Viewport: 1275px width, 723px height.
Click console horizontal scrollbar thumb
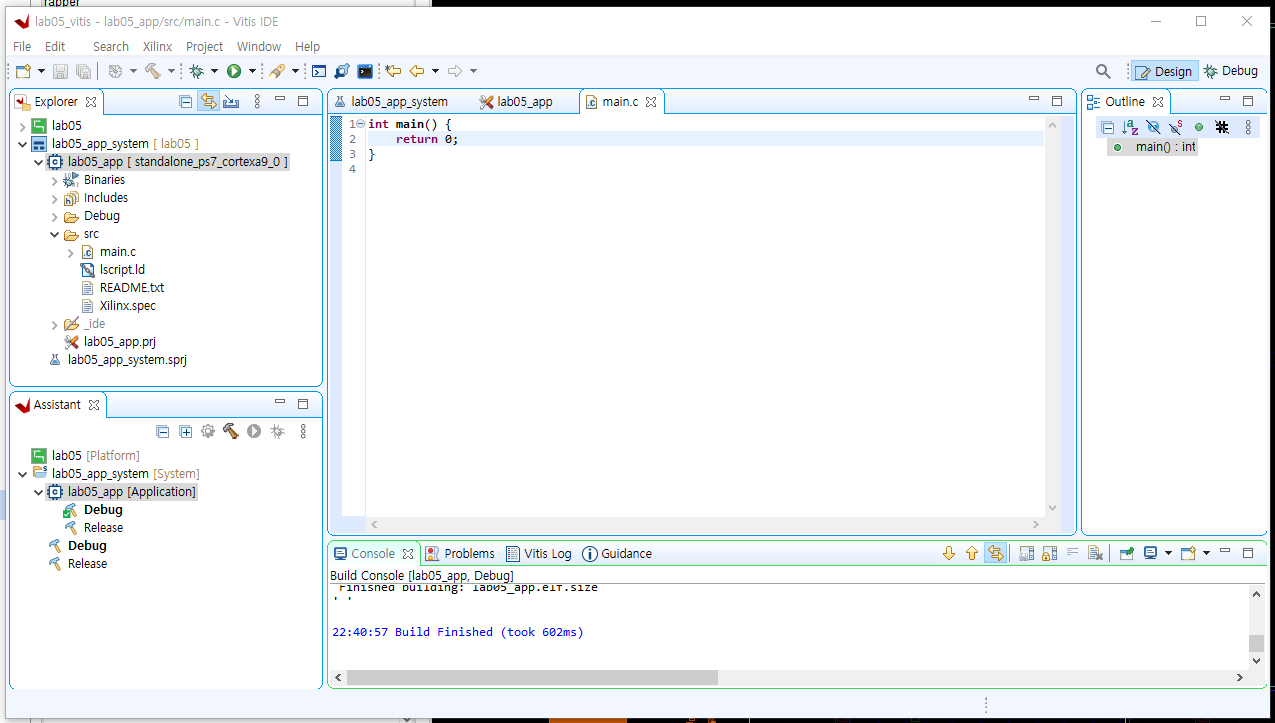532,677
